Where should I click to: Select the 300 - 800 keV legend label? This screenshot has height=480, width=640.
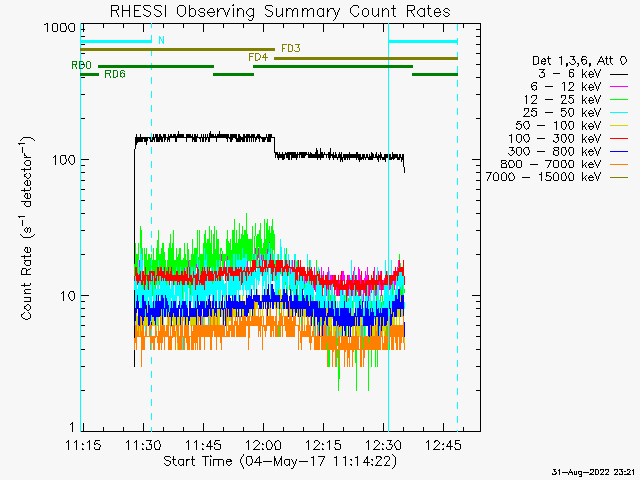[x=555, y=151]
